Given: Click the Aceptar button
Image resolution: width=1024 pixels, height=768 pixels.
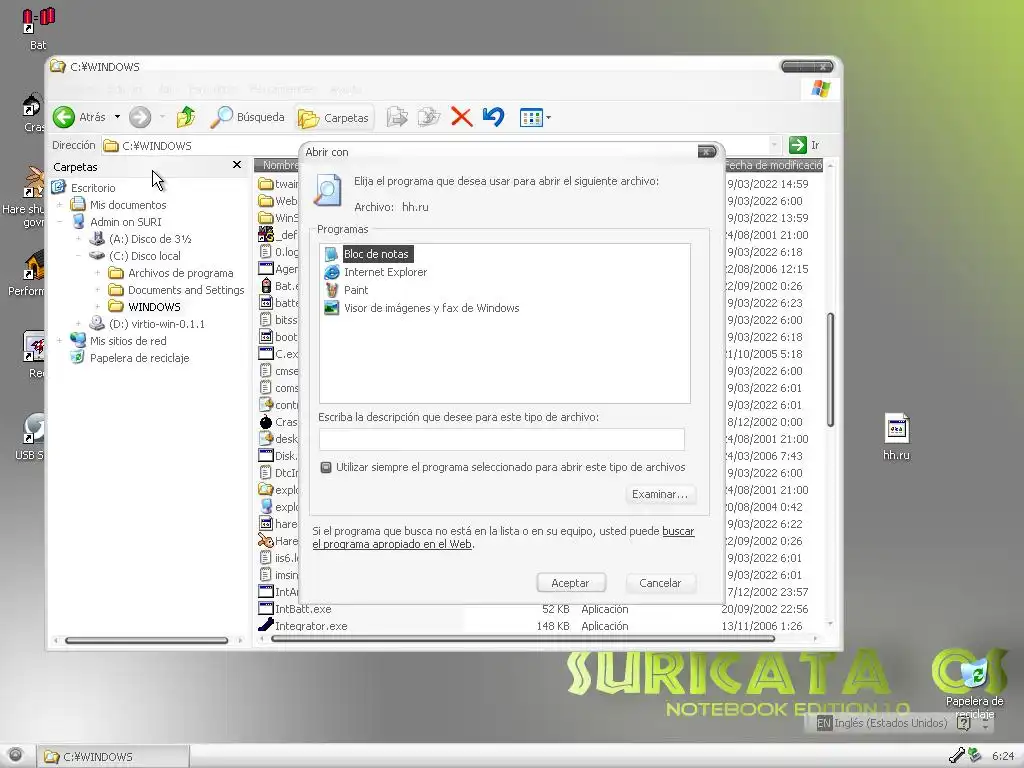Looking at the screenshot, I should [x=570, y=583].
